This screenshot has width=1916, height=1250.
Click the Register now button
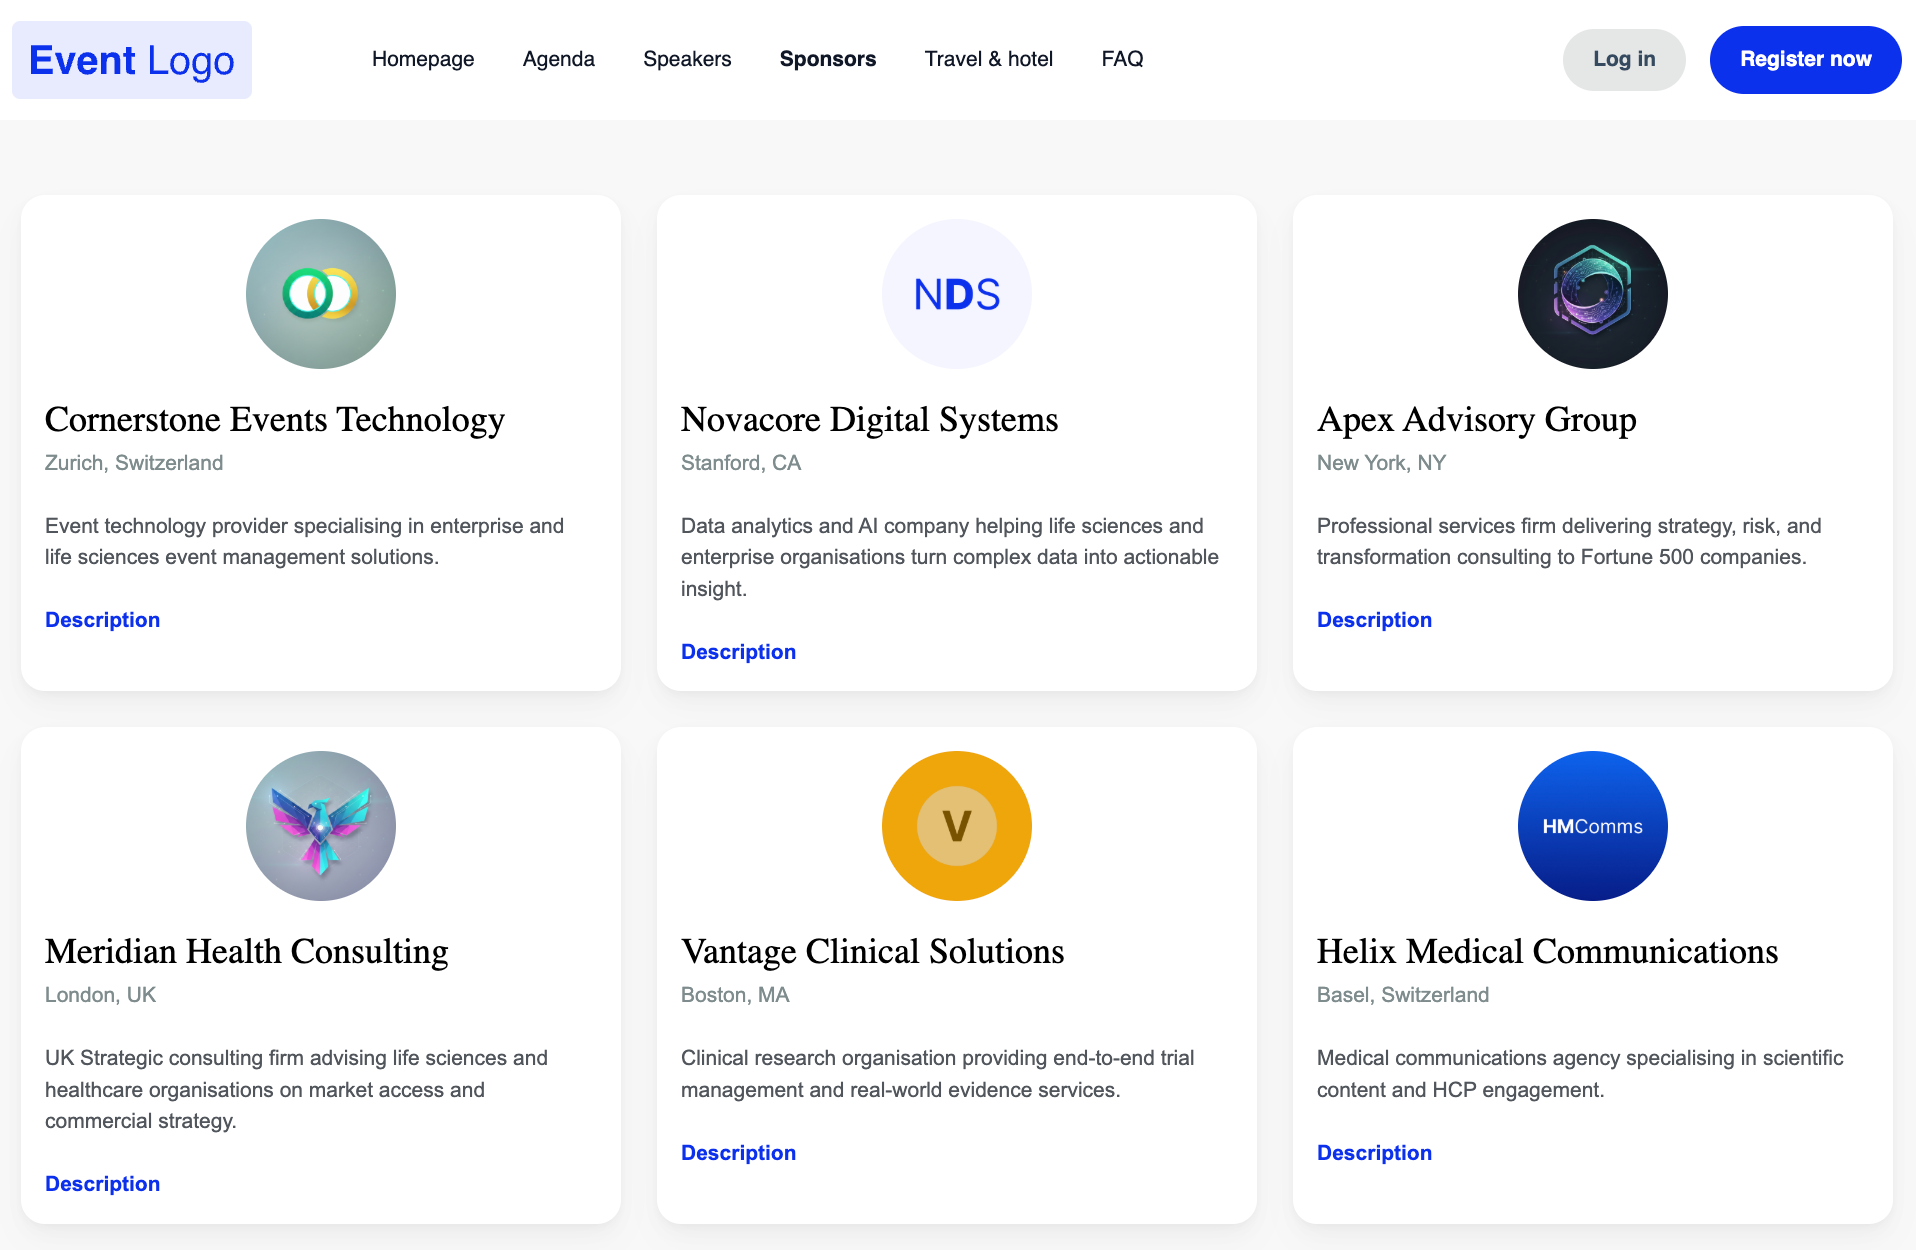pyautogui.click(x=1805, y=60)
